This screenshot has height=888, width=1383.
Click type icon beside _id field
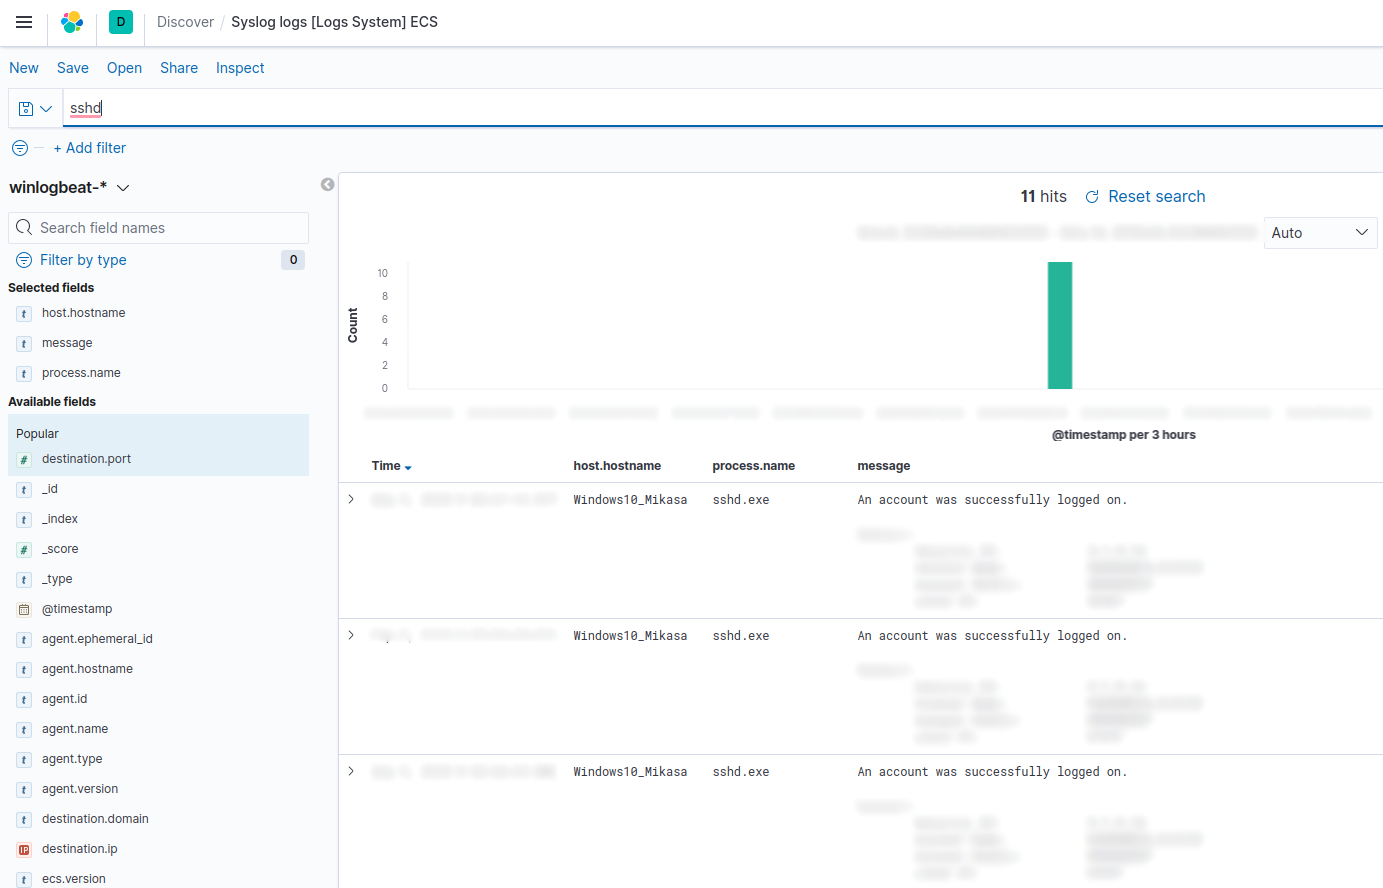click(24, 490)
